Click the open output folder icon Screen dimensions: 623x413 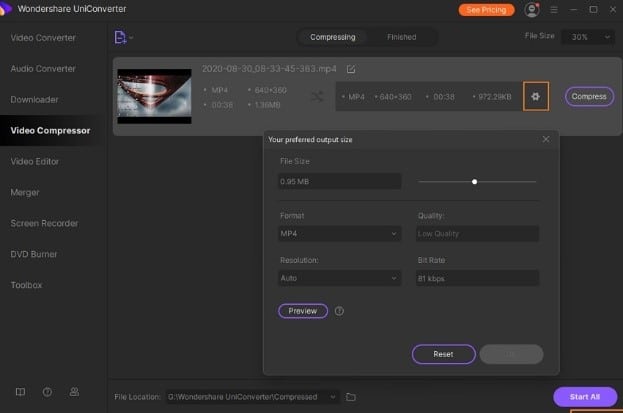pos(351,397)
